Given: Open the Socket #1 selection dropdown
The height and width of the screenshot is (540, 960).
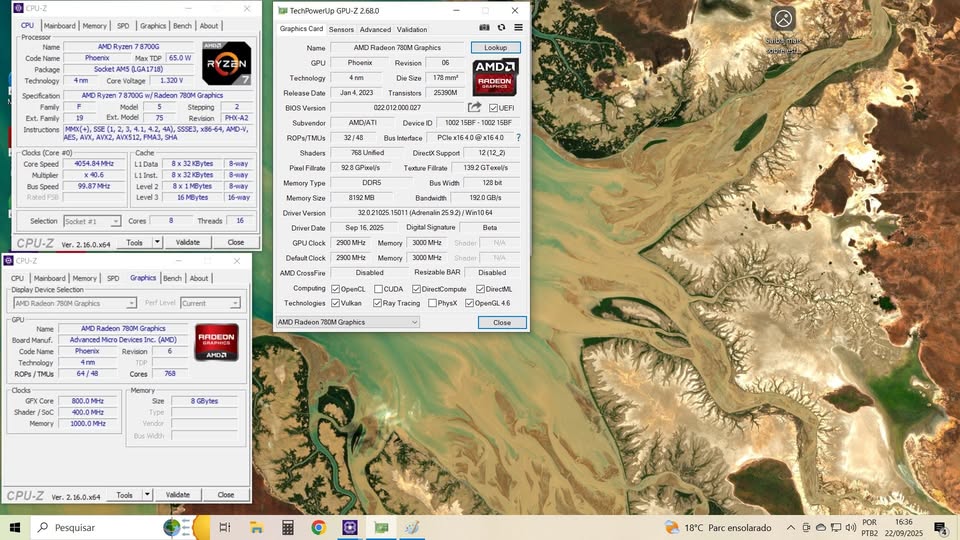Looking at the screenshot, I should click(92, 221).
